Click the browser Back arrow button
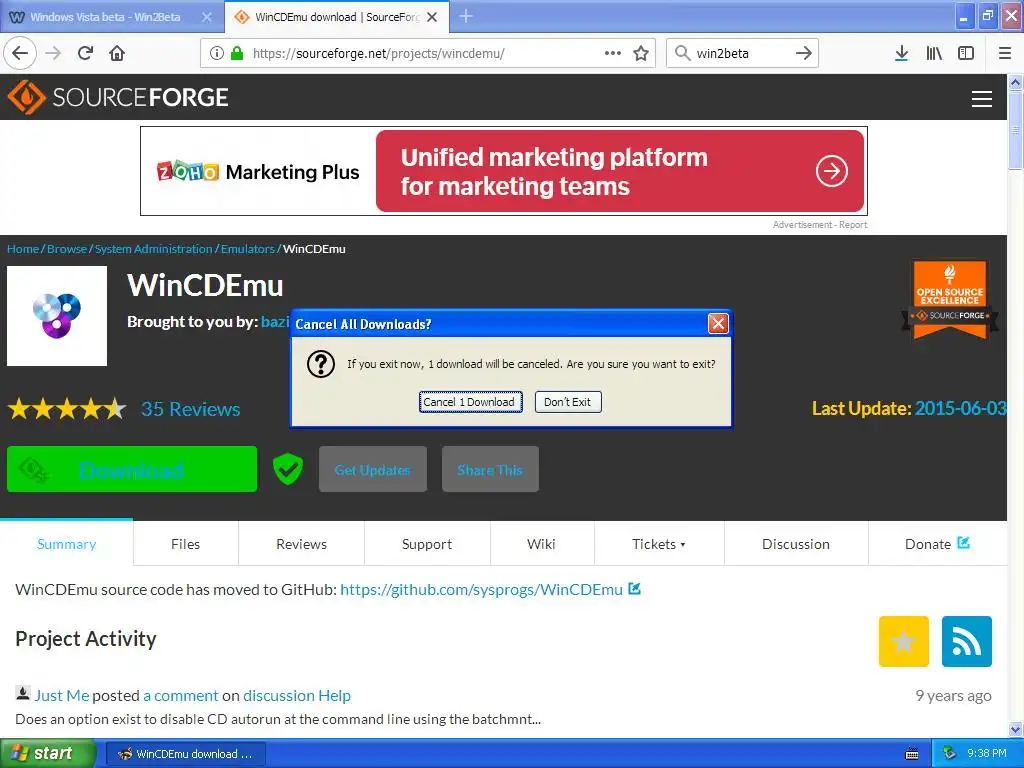 click(x=20, y=53)
